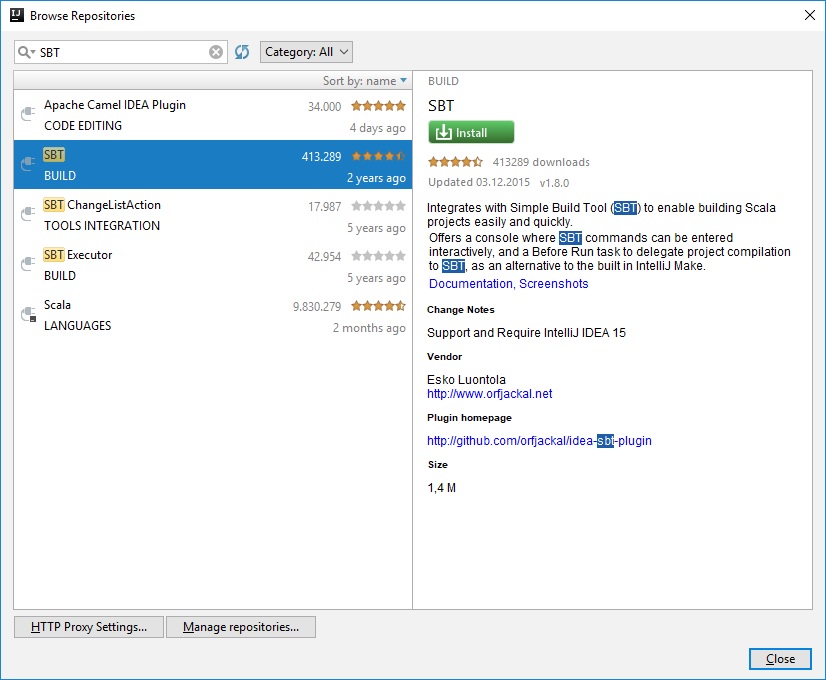This screenshot has width=826, height=680.
Task: Select Apache Camel IDEA Plugin row
Action: click(213, 115)
